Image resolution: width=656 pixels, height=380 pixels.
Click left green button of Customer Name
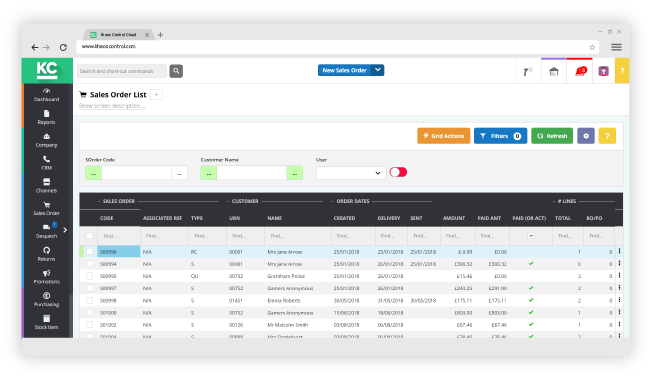pos(208,173)
